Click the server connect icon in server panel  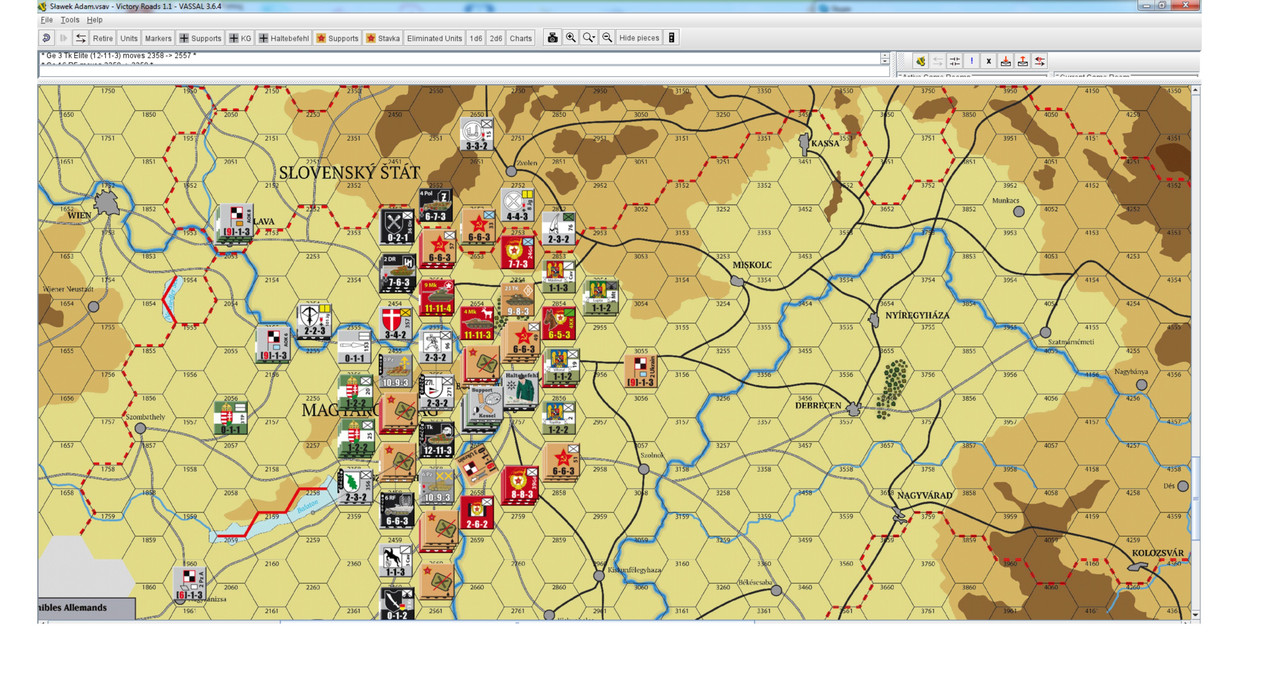[921, 61]
